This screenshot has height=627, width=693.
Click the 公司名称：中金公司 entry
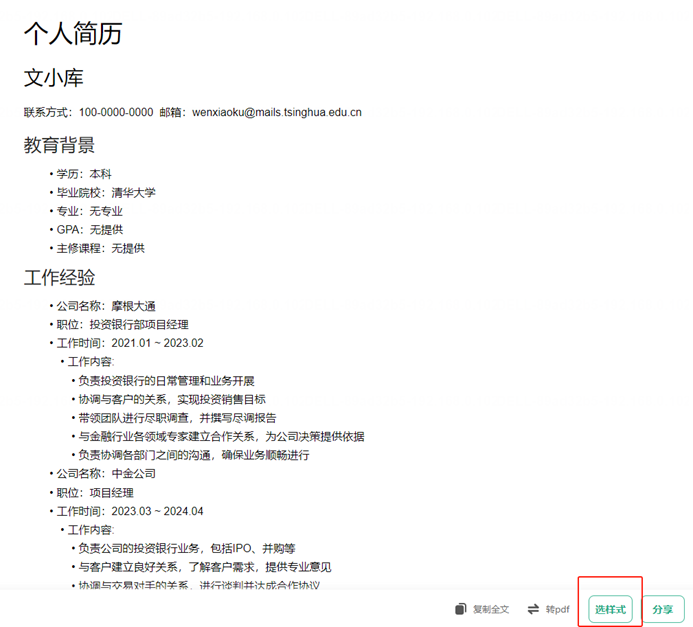click(x=106, y=474)
